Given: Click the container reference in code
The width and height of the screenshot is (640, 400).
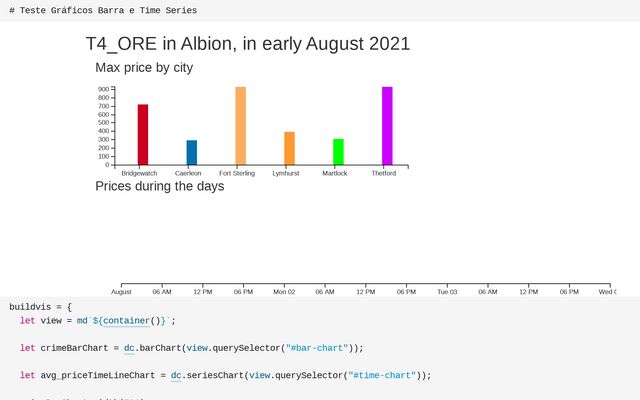Looking at the screenshot, I should [127, 321].
